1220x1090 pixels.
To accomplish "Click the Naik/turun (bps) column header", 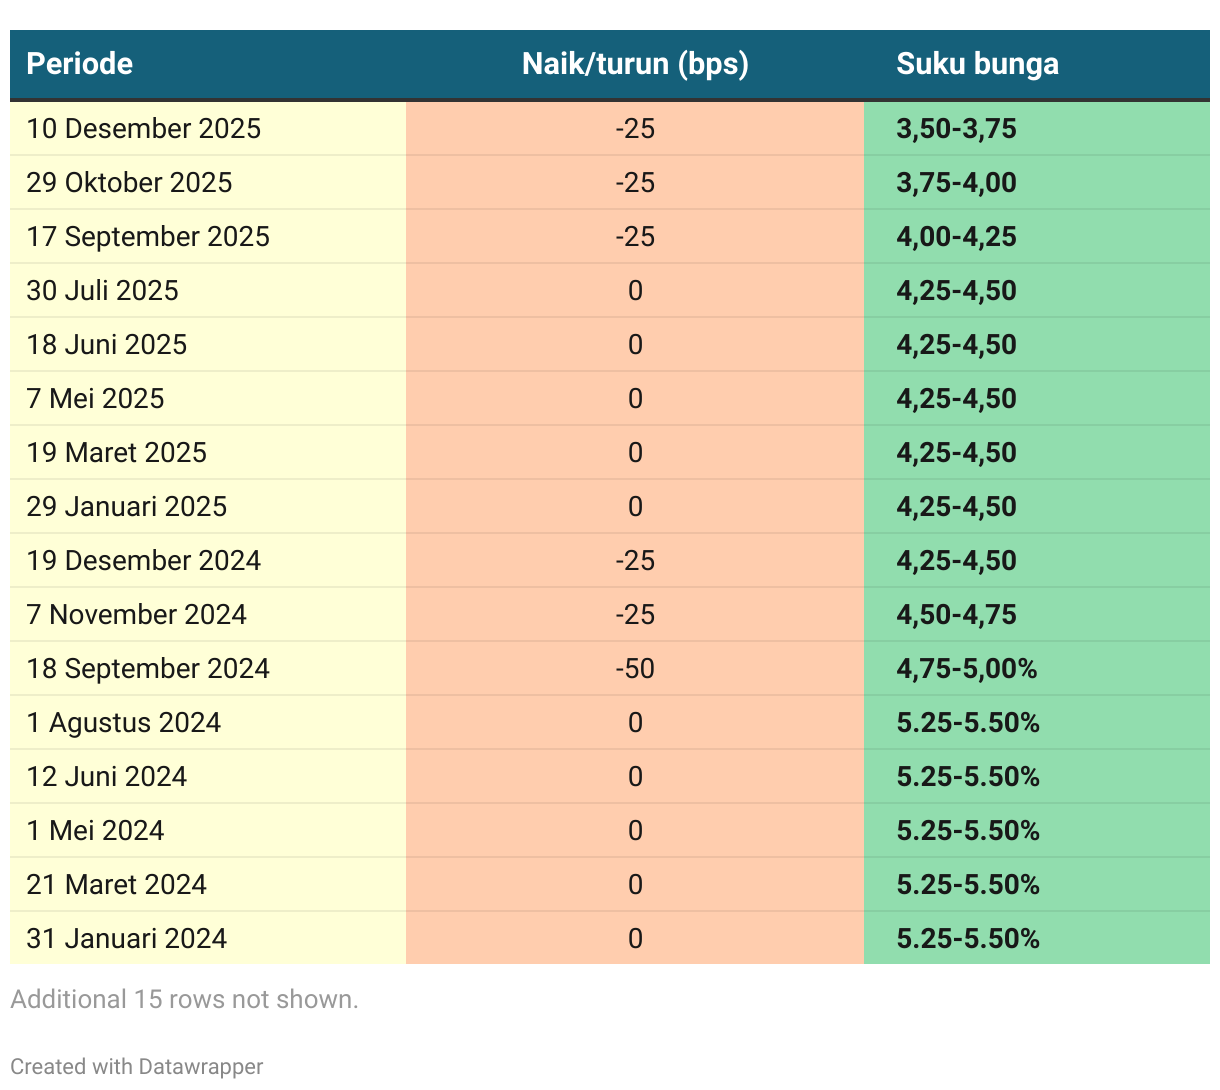I will 635,64.
